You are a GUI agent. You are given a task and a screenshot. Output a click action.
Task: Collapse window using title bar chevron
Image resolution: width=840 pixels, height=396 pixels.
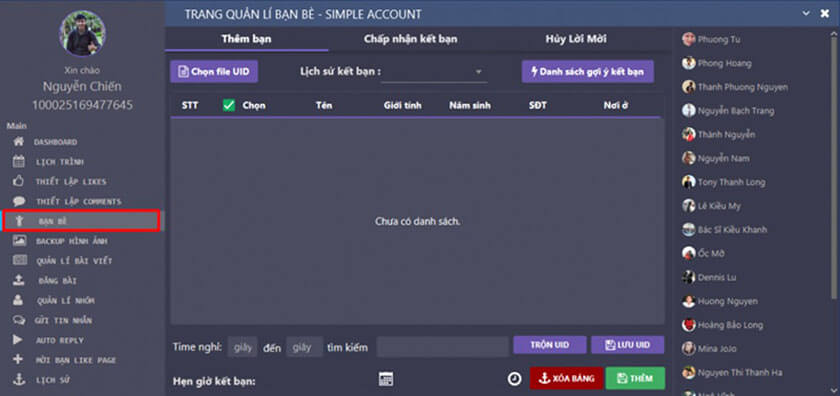point(806,13)
